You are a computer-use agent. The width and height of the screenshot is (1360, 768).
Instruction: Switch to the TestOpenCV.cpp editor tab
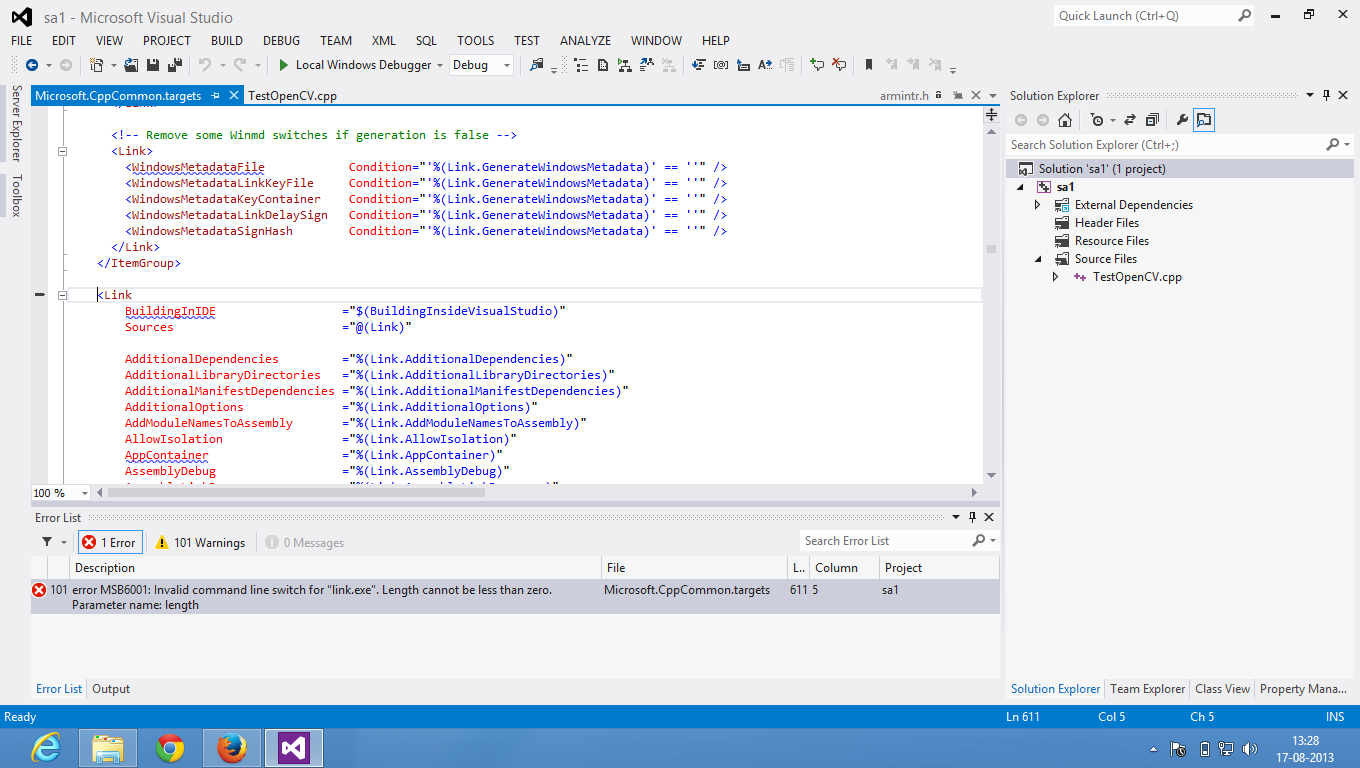[x=292, y=96]
